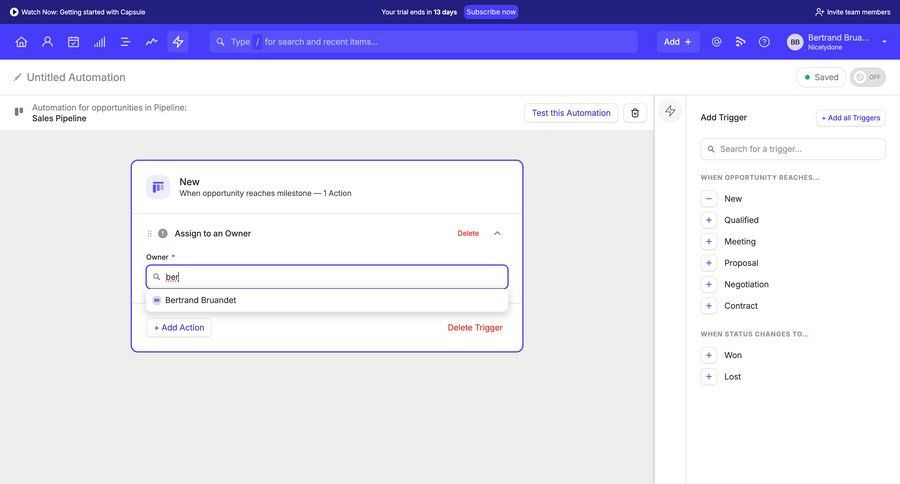
Task: Click the lightning trigger panel icon
Action: pyautogui.click(x=670, y=111)
